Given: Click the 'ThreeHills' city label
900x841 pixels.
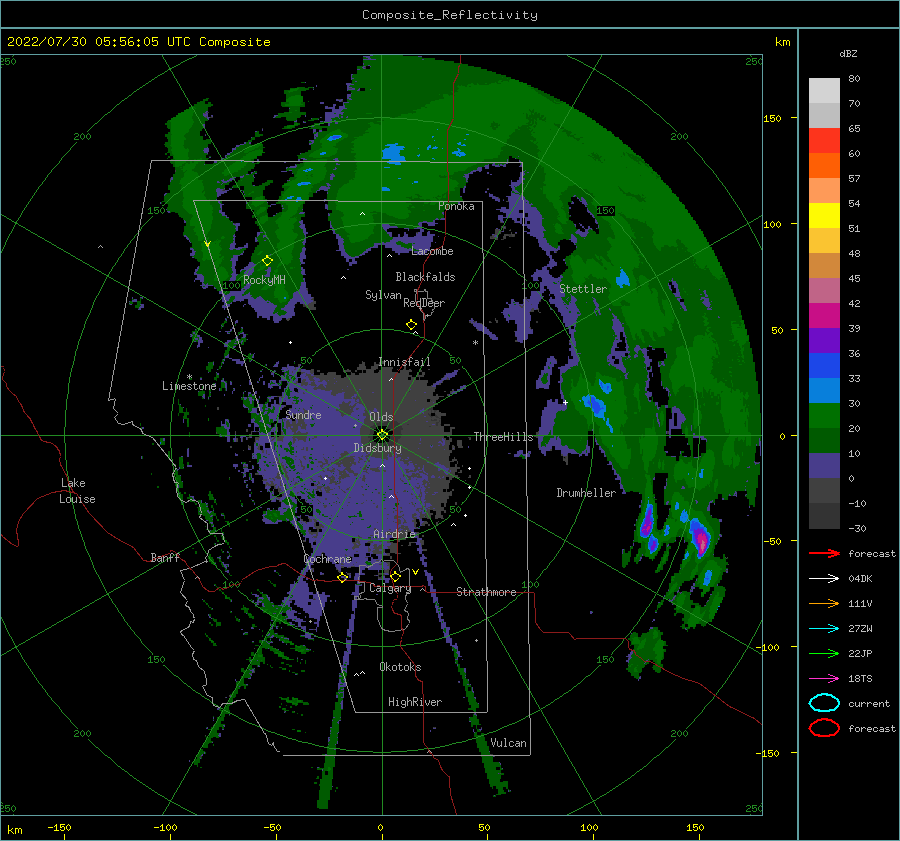Looking at the screenshot, I should 503,437.
